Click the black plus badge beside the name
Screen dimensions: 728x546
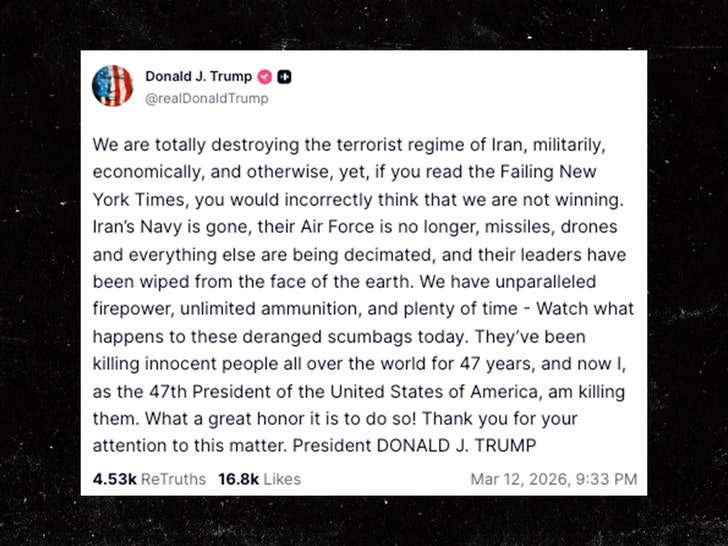coord(284,77)
